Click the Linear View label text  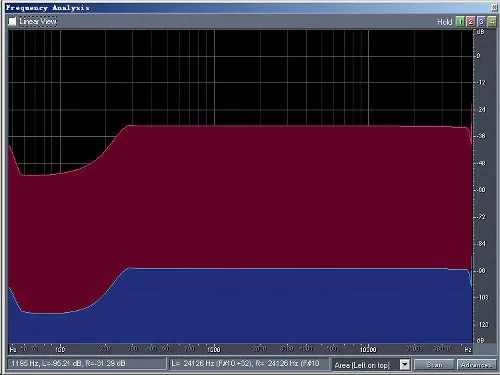click(x=38, y=22)
